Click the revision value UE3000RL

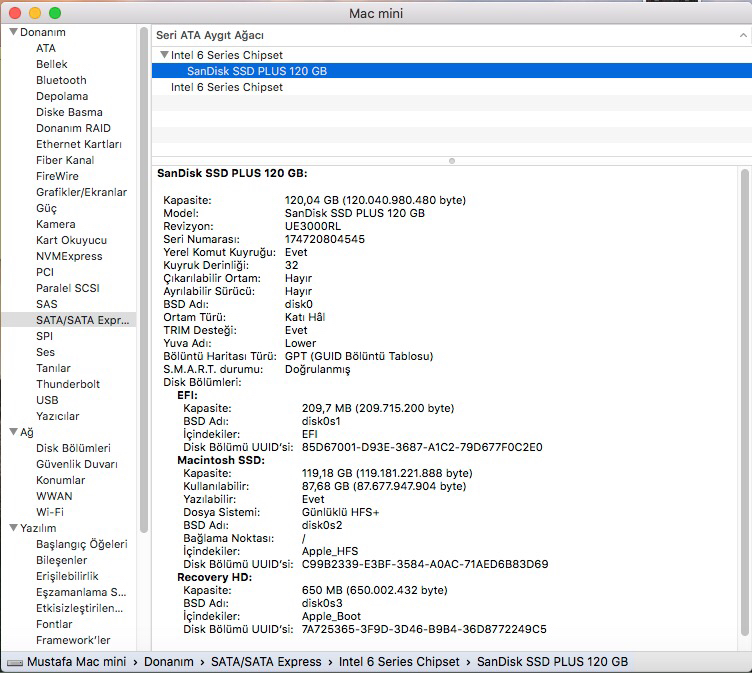(313, 226)
